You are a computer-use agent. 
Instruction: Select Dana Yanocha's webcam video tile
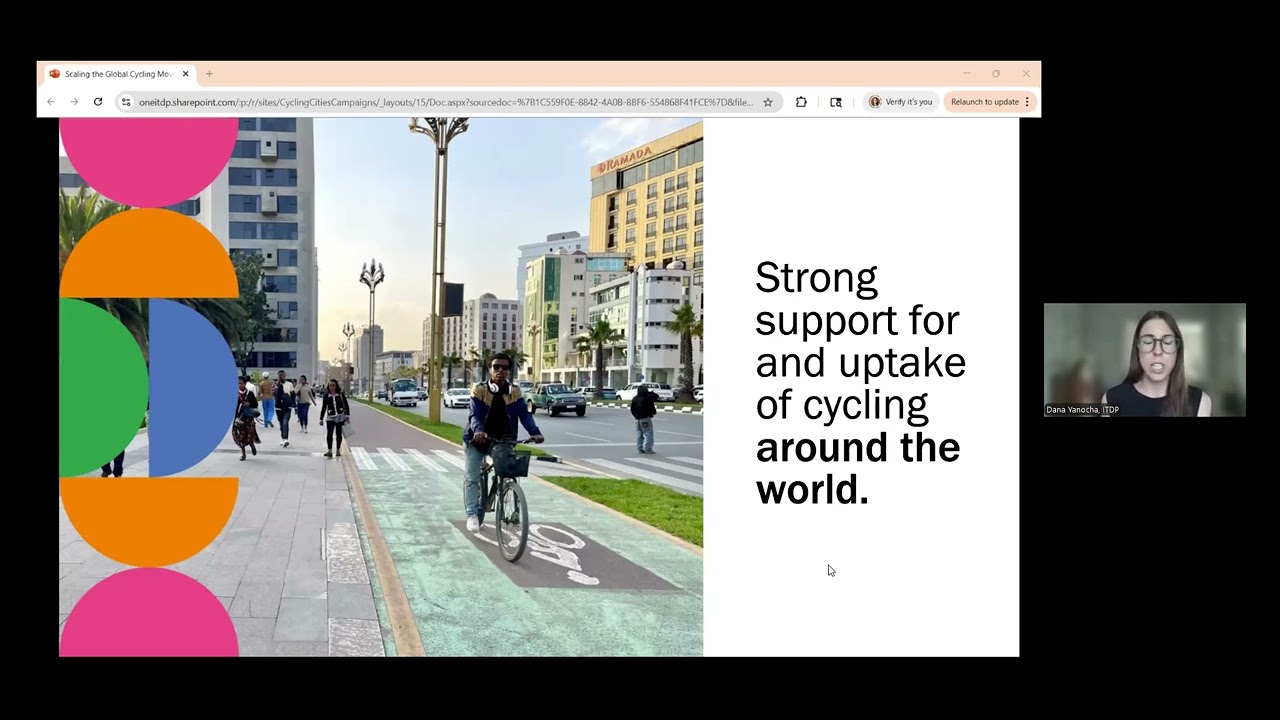tap(1145, 360)
